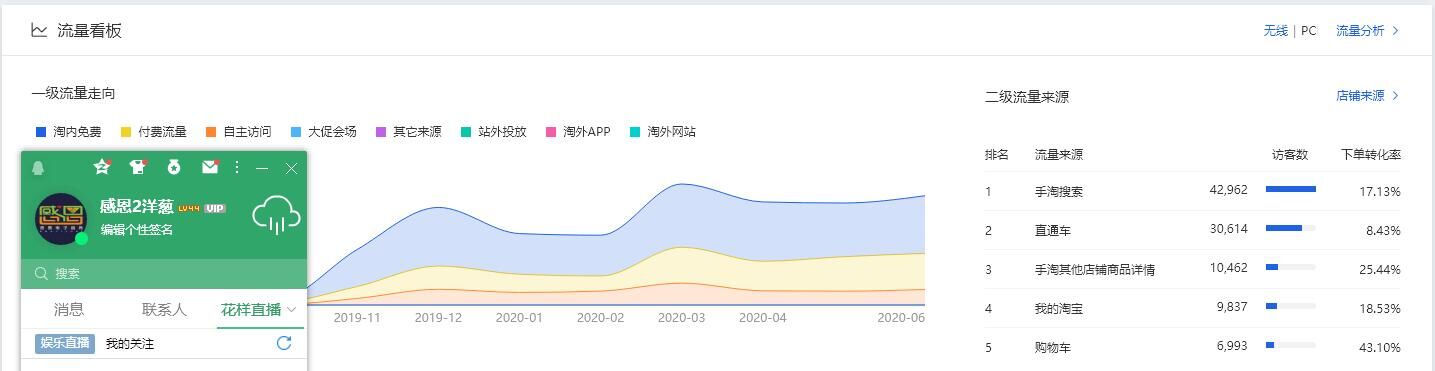Switch to 无线 view
The width and height of the screenshot is (1435, 371).
[1275, 31]
